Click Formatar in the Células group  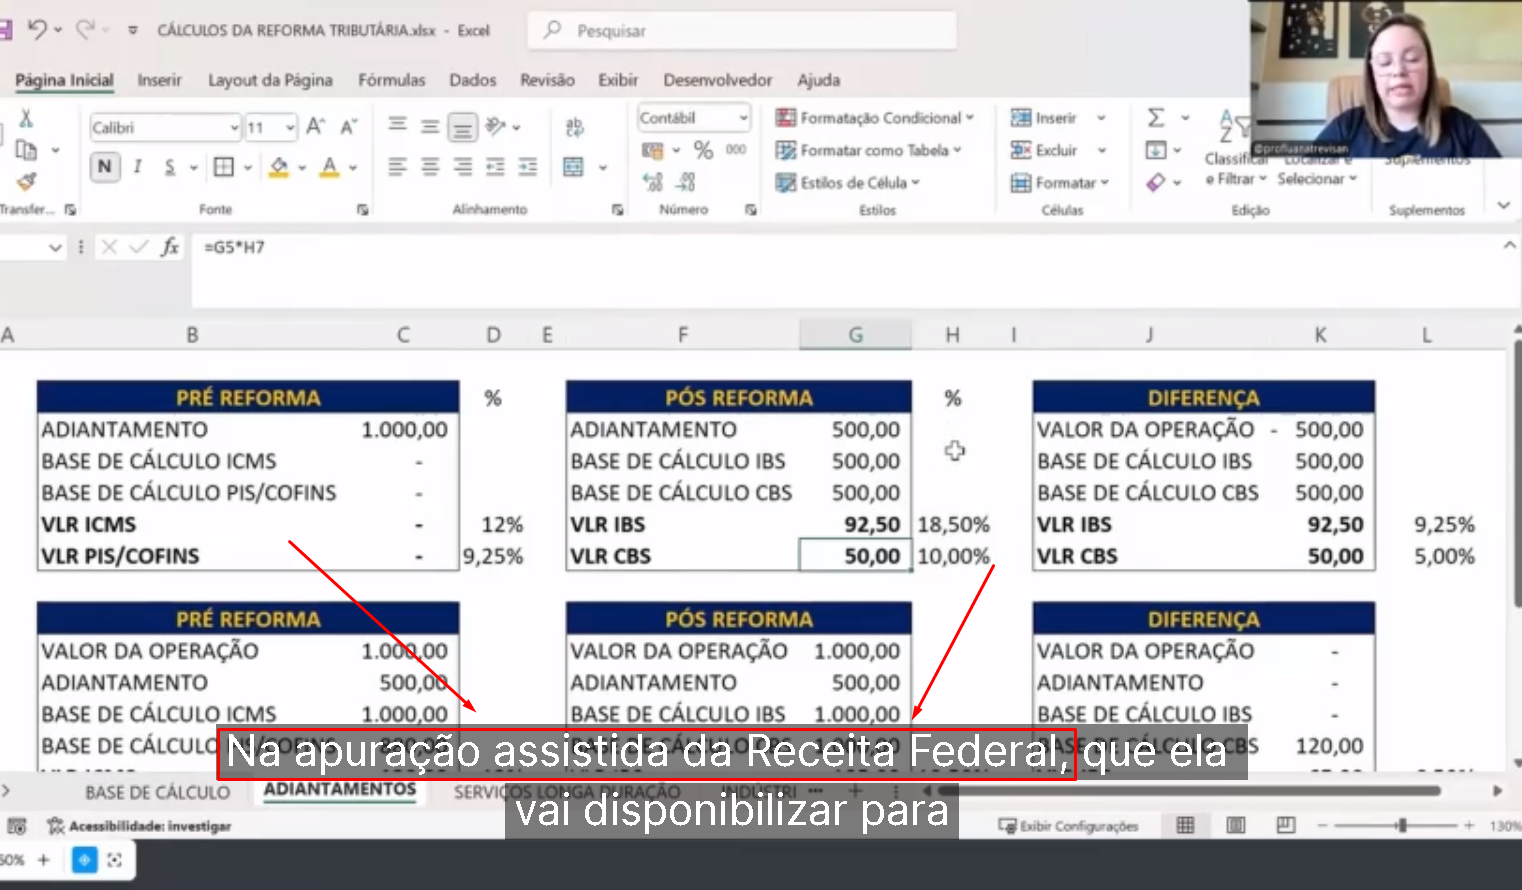coord(1060,182)
